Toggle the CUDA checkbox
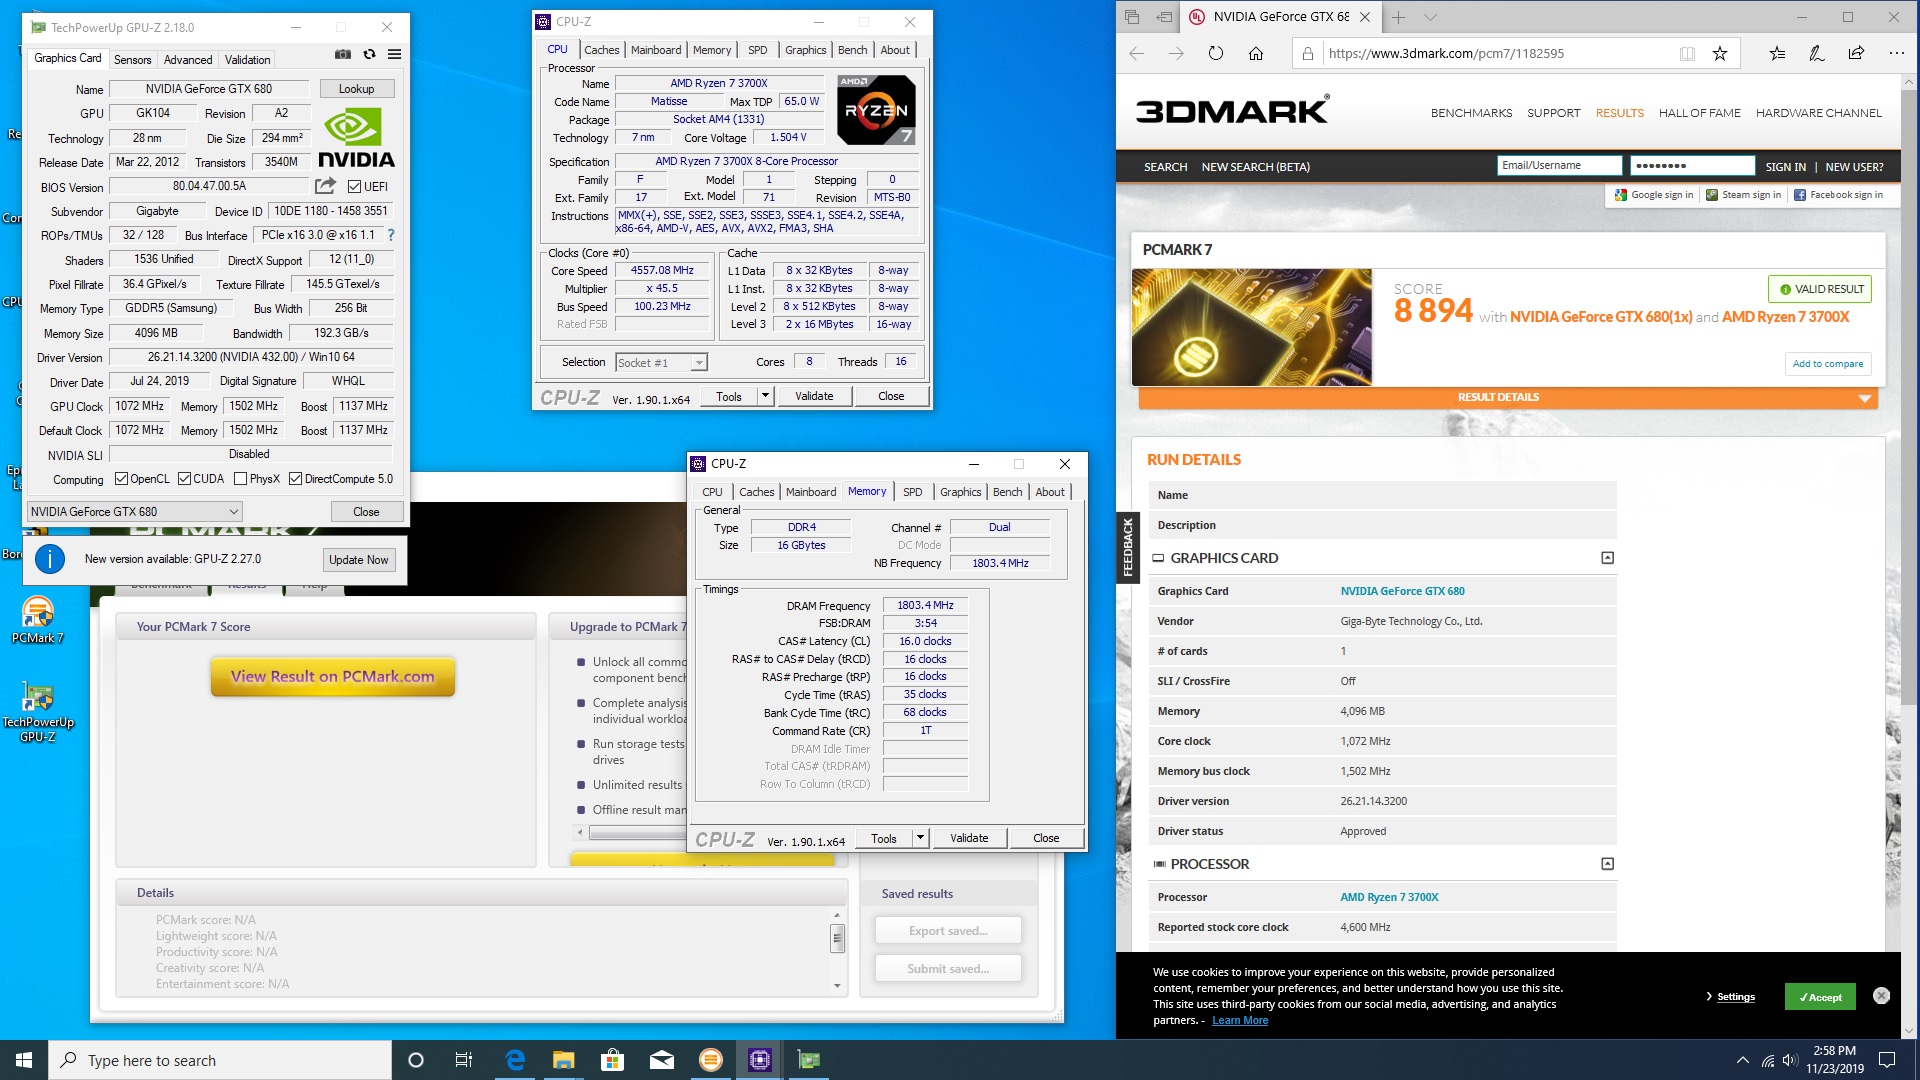Image resolution: width=1920 pixels, height=1080 pixels. (184, 479)
